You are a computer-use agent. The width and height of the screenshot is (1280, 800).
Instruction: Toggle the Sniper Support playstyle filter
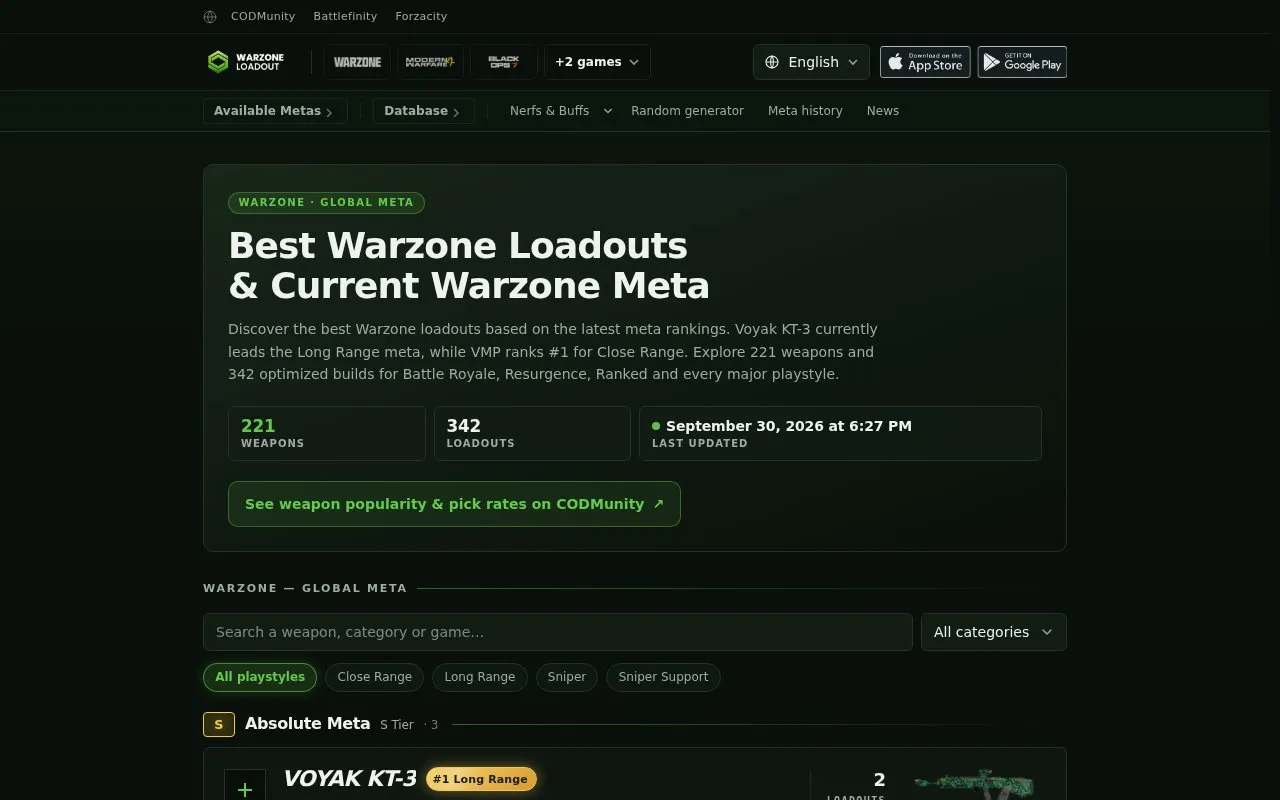pos(663,677)
